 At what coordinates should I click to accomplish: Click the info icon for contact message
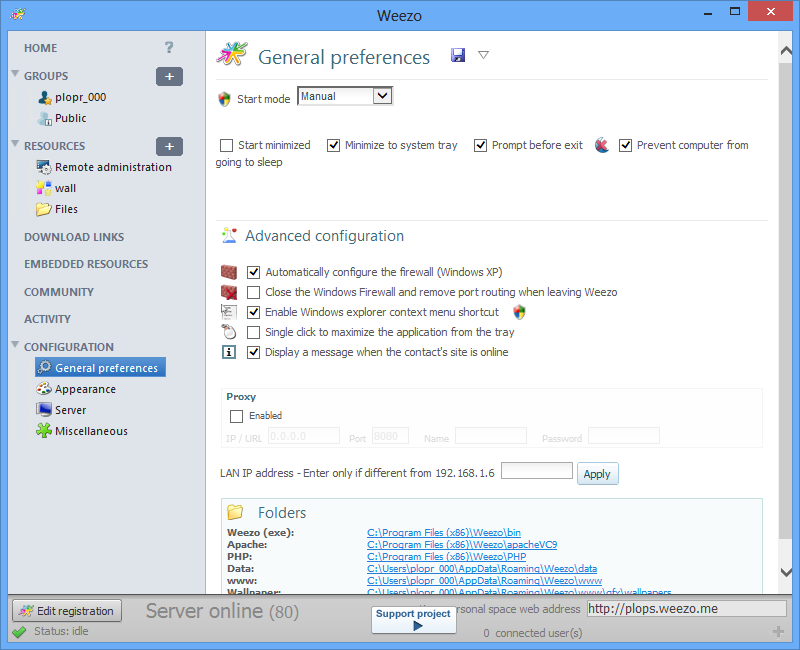(229, 352)
